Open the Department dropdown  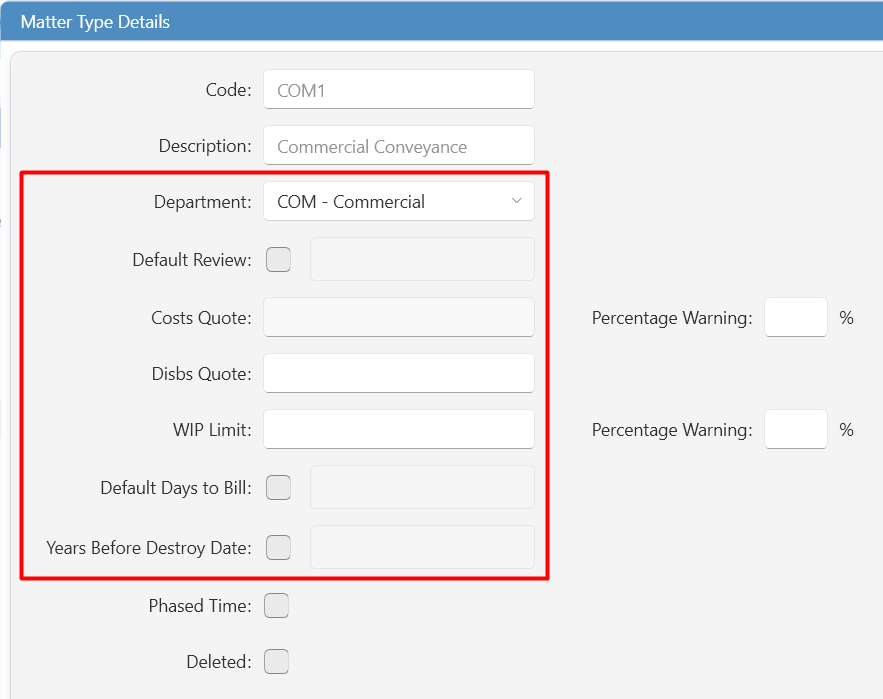pyautogui.click(x=399, y=201)
